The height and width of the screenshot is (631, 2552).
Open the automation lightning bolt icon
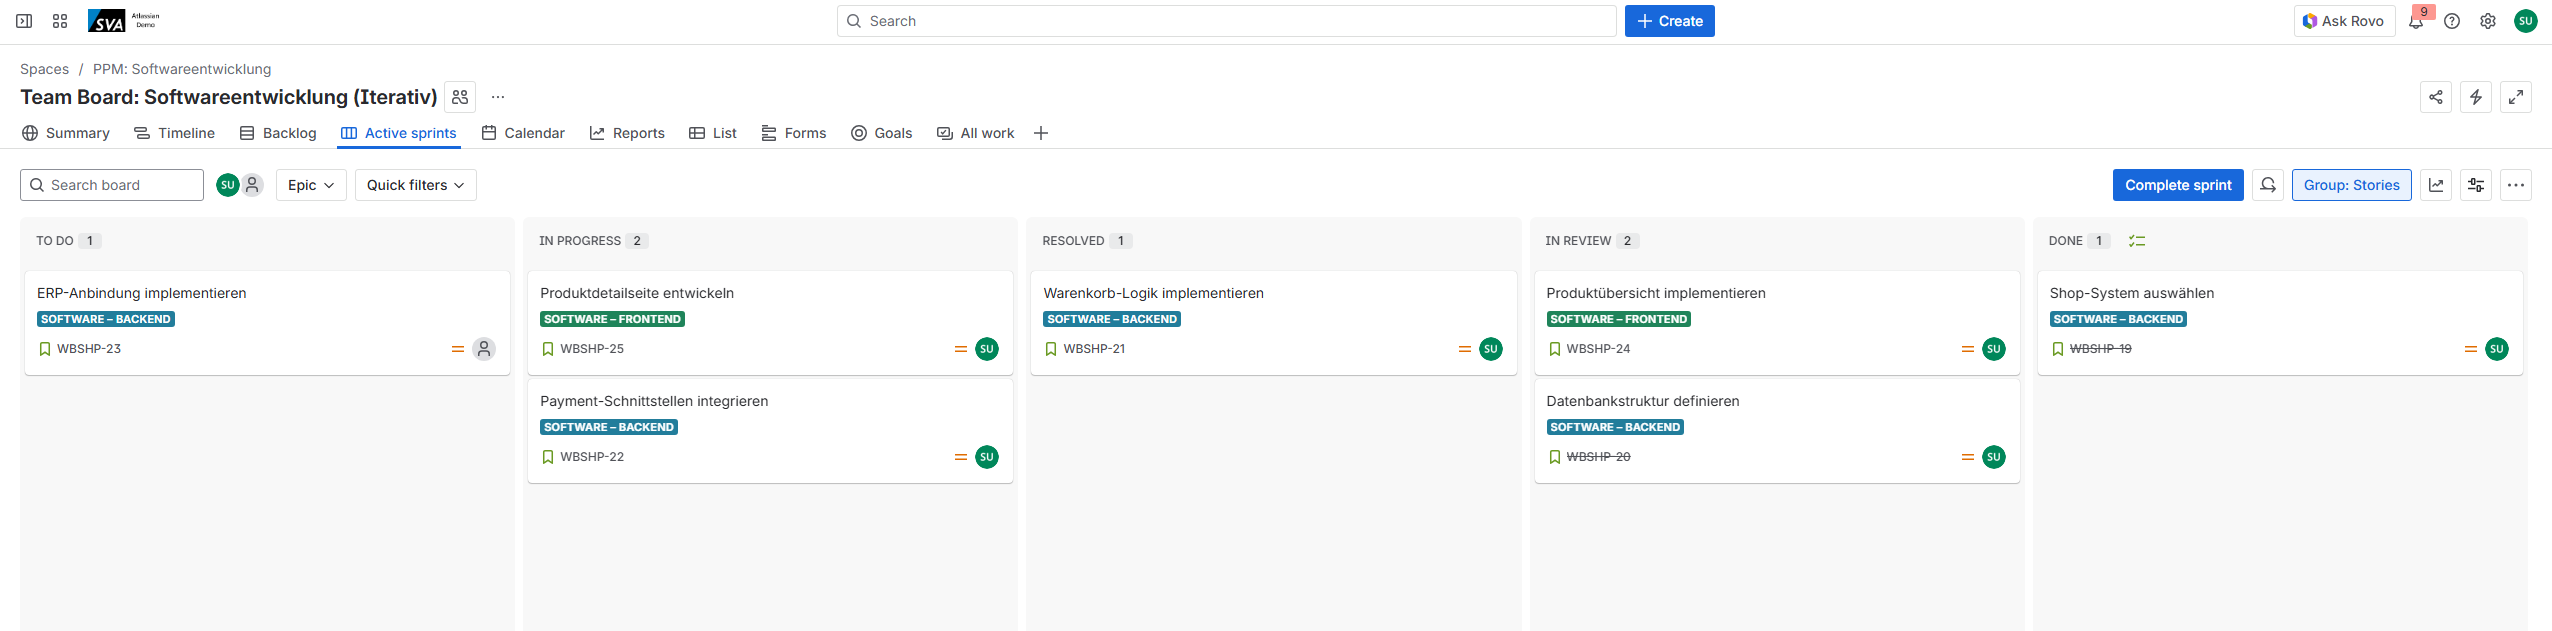coord(2476,97)
